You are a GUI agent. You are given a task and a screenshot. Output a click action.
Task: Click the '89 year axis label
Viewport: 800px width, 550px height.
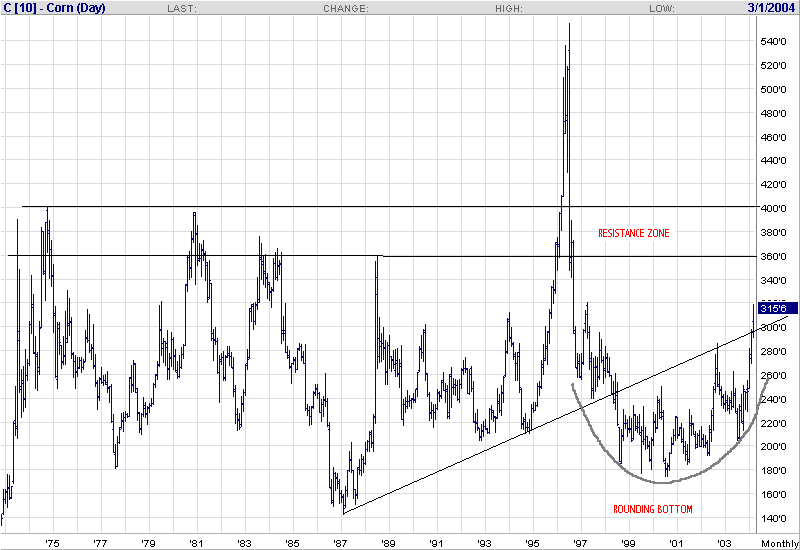(388, 543)
